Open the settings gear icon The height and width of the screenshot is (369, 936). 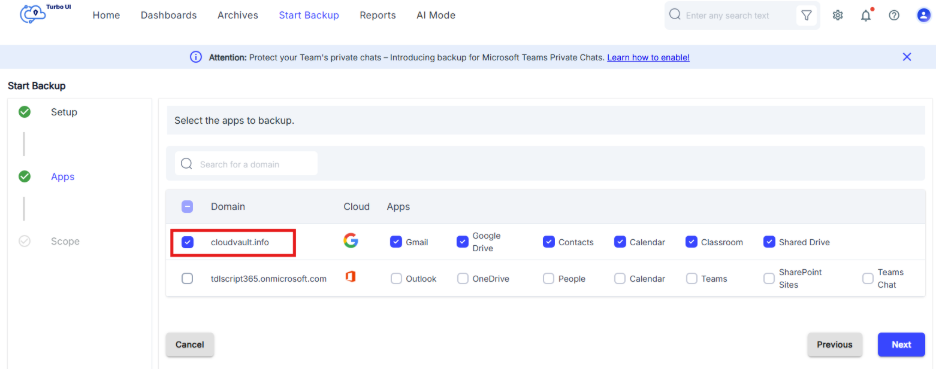tap(838, 16)
